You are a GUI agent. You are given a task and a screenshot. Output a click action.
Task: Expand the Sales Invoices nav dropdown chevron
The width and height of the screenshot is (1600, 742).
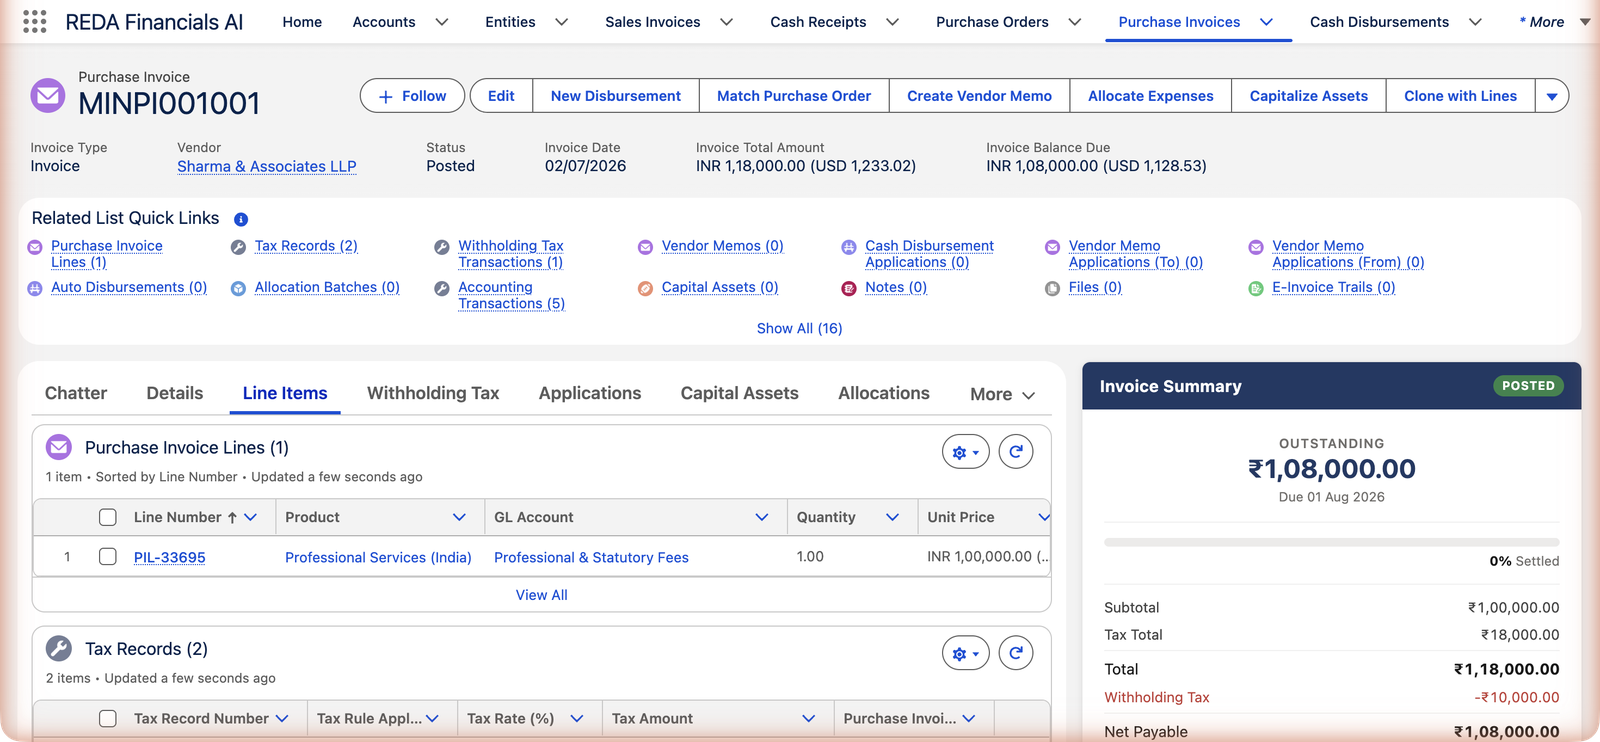[x=726, y=22]
